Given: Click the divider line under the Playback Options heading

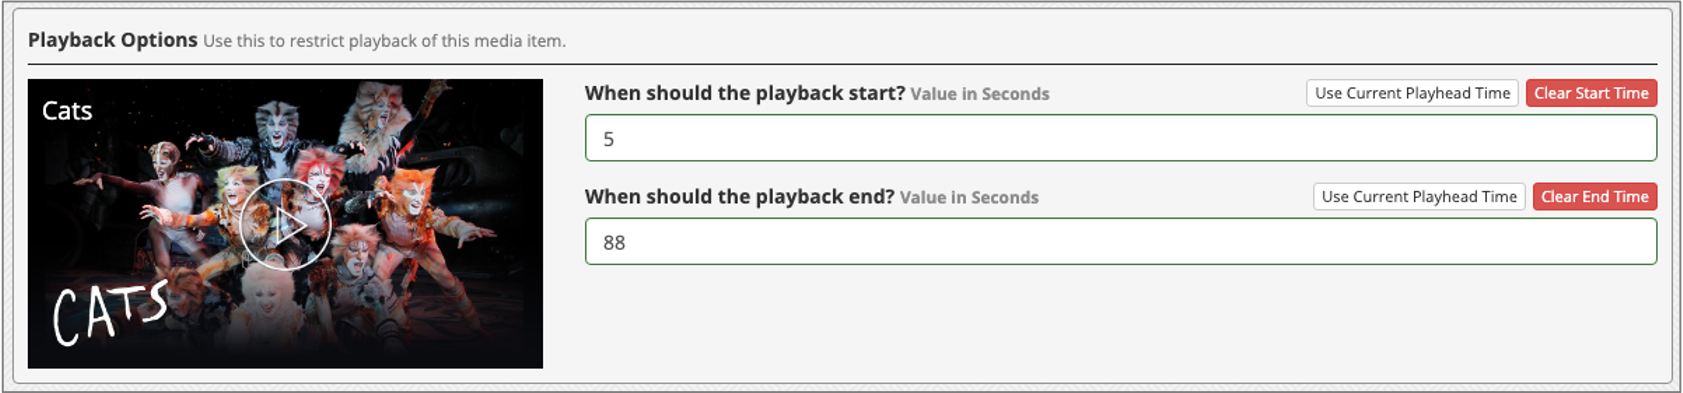Looking at the screenshot, I should pos(842,64).
